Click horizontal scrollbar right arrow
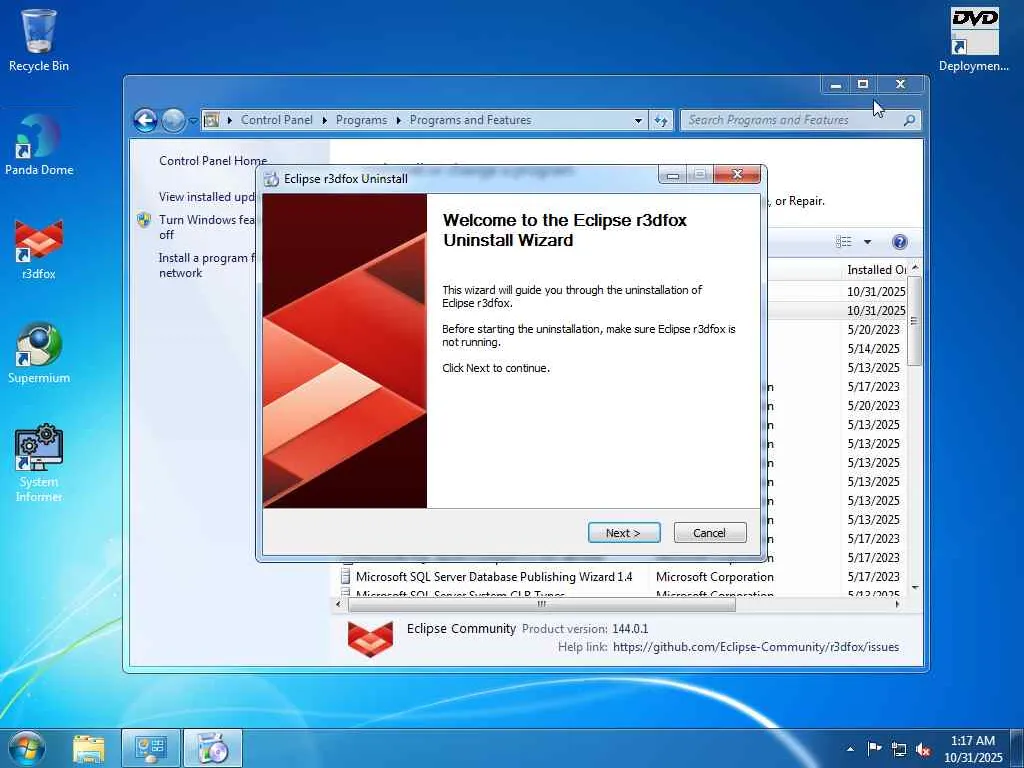This screenshot has height=768, width=1024. [x=897, y=605]
